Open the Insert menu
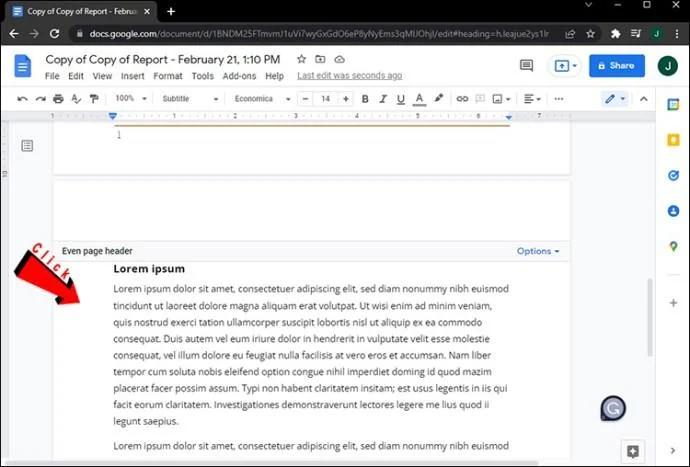This screenshot has height=467, width=690. [x=132, y=76]
